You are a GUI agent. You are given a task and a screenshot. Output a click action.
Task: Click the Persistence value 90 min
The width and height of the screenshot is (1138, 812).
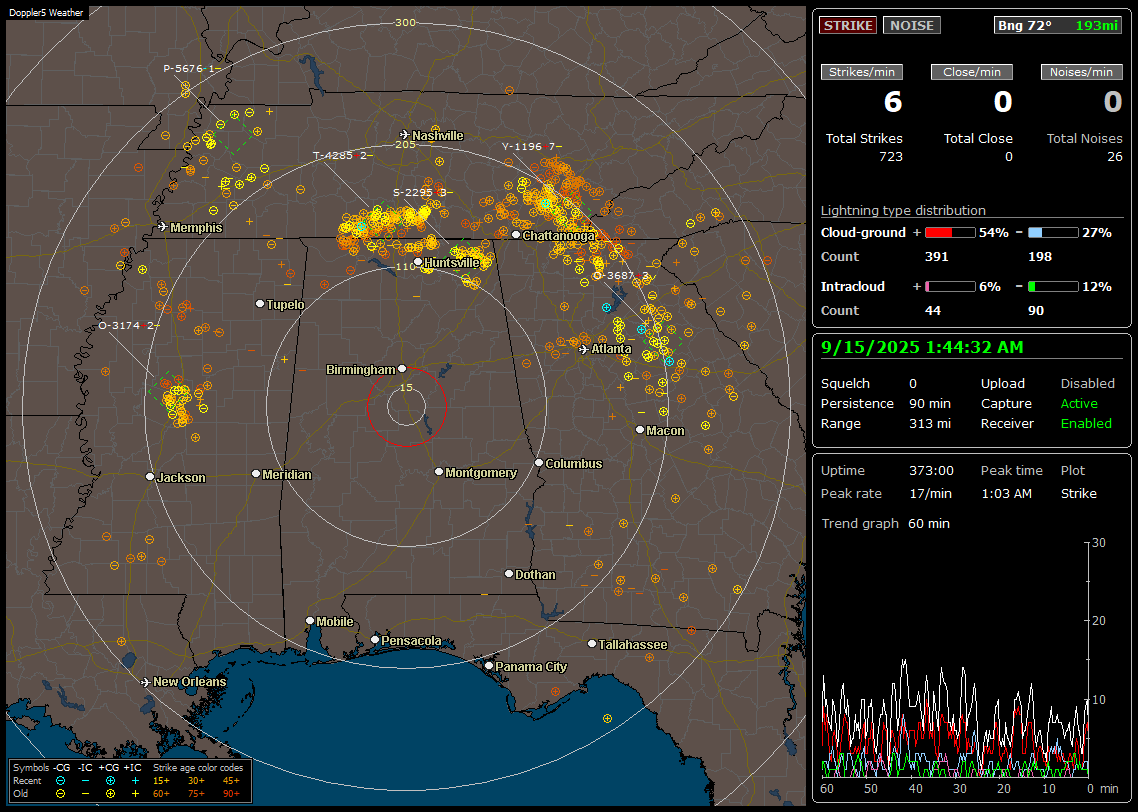tap(930, 403)
